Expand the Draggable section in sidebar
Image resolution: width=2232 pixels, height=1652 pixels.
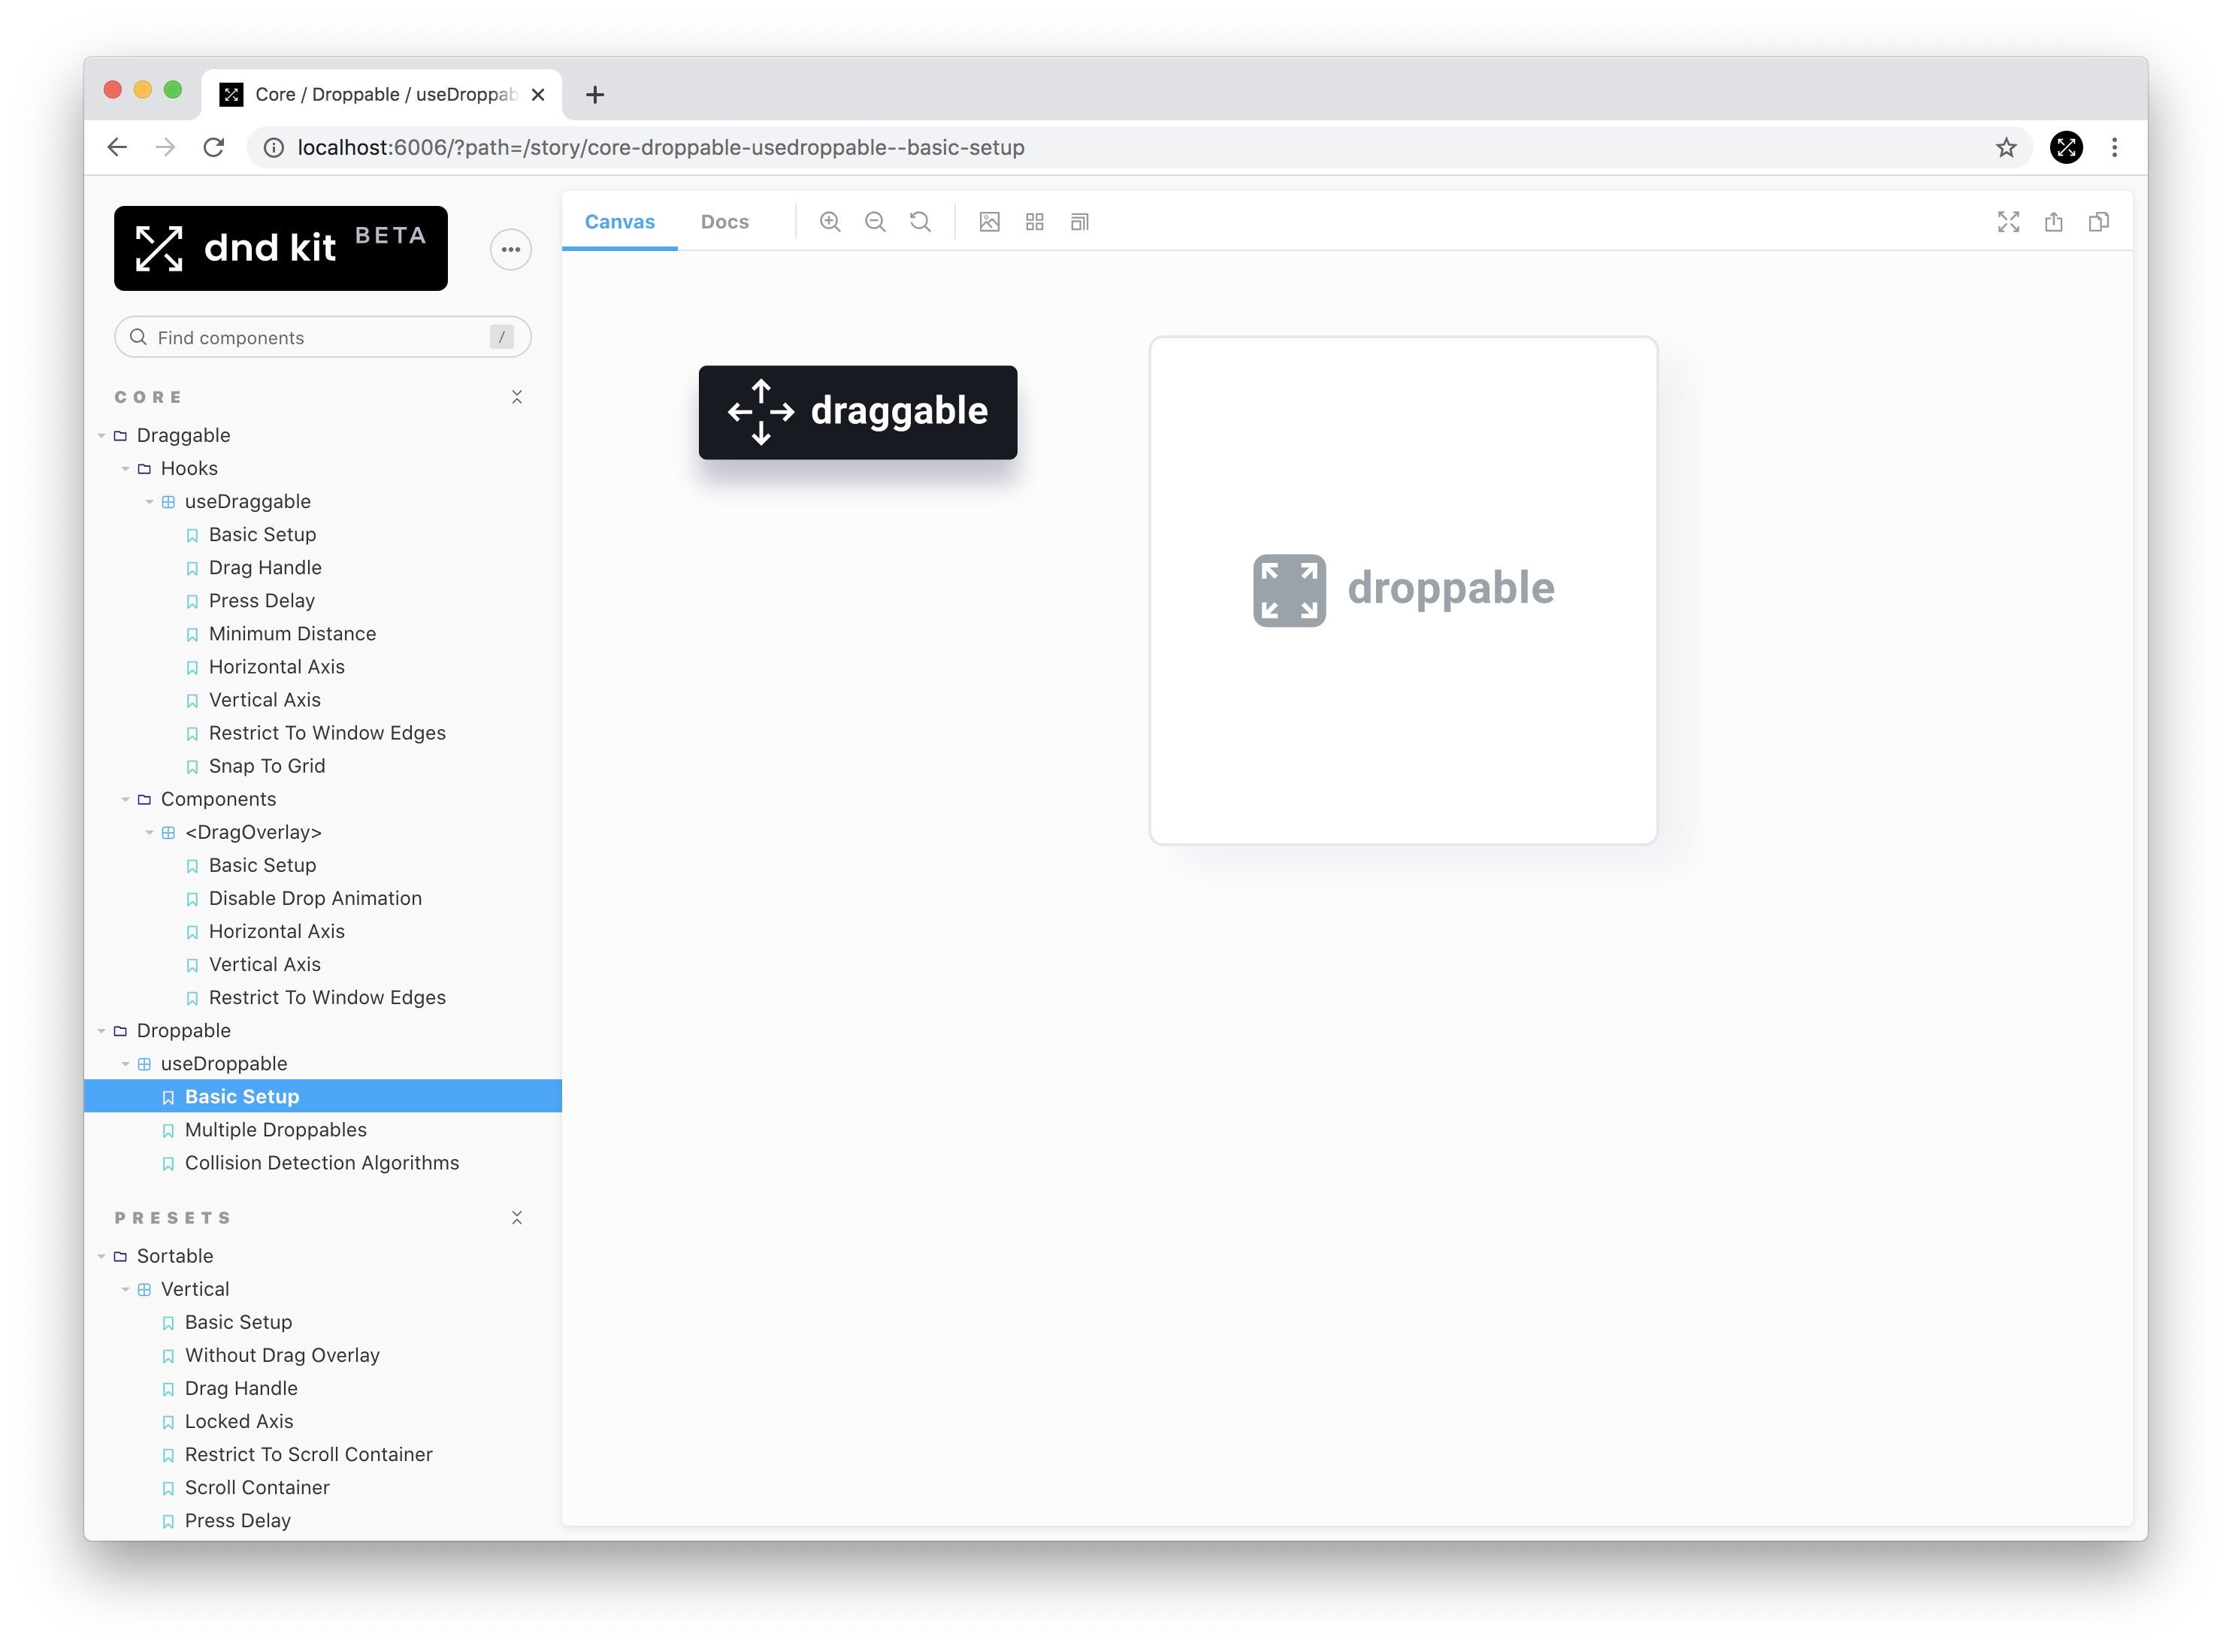click(118, 434)
